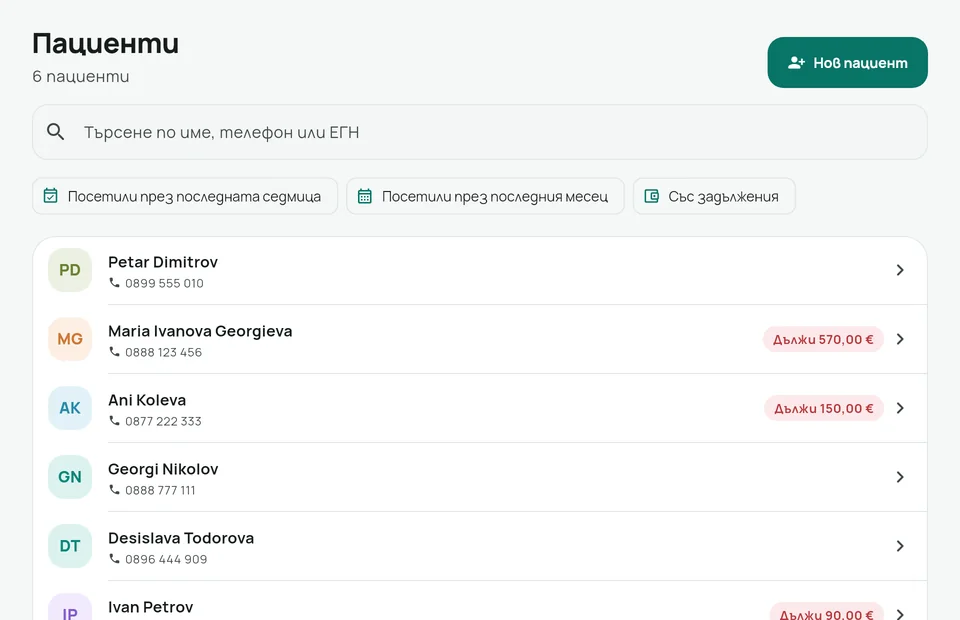Click phone number 0896 444 909
This screenshot has width=960, height=620.
point(166,559)
